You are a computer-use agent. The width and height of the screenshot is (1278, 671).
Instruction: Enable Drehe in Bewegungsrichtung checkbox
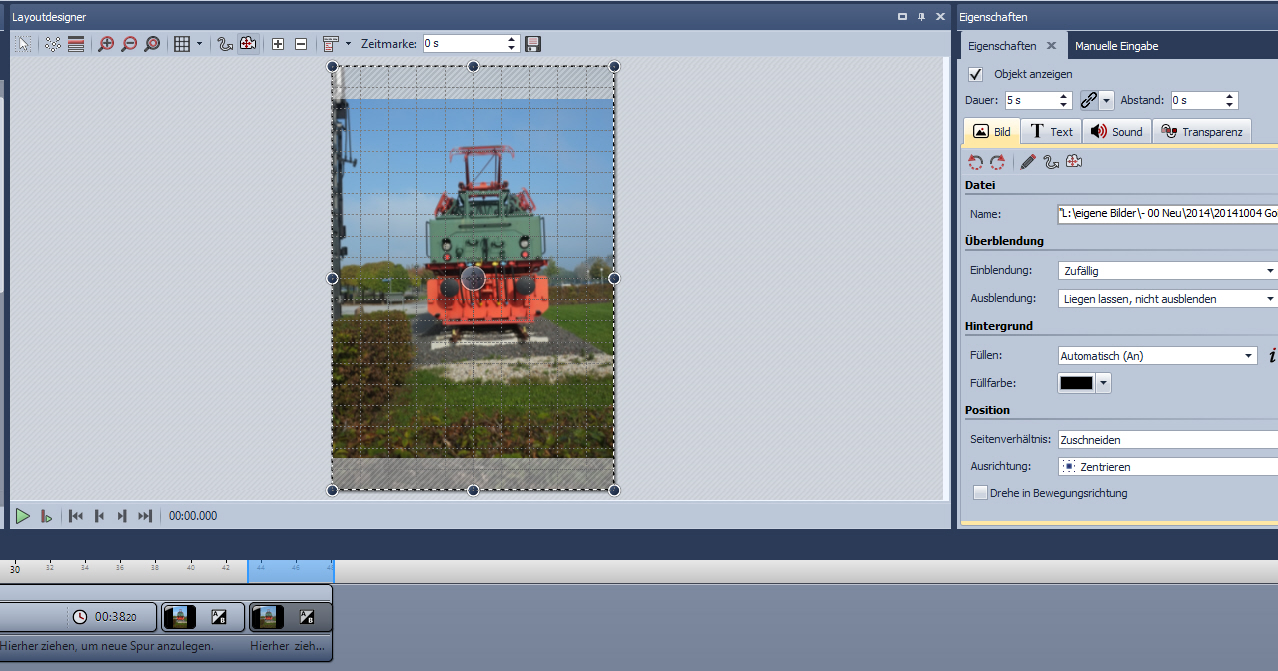pyautogui.click(x=981, y=493)
